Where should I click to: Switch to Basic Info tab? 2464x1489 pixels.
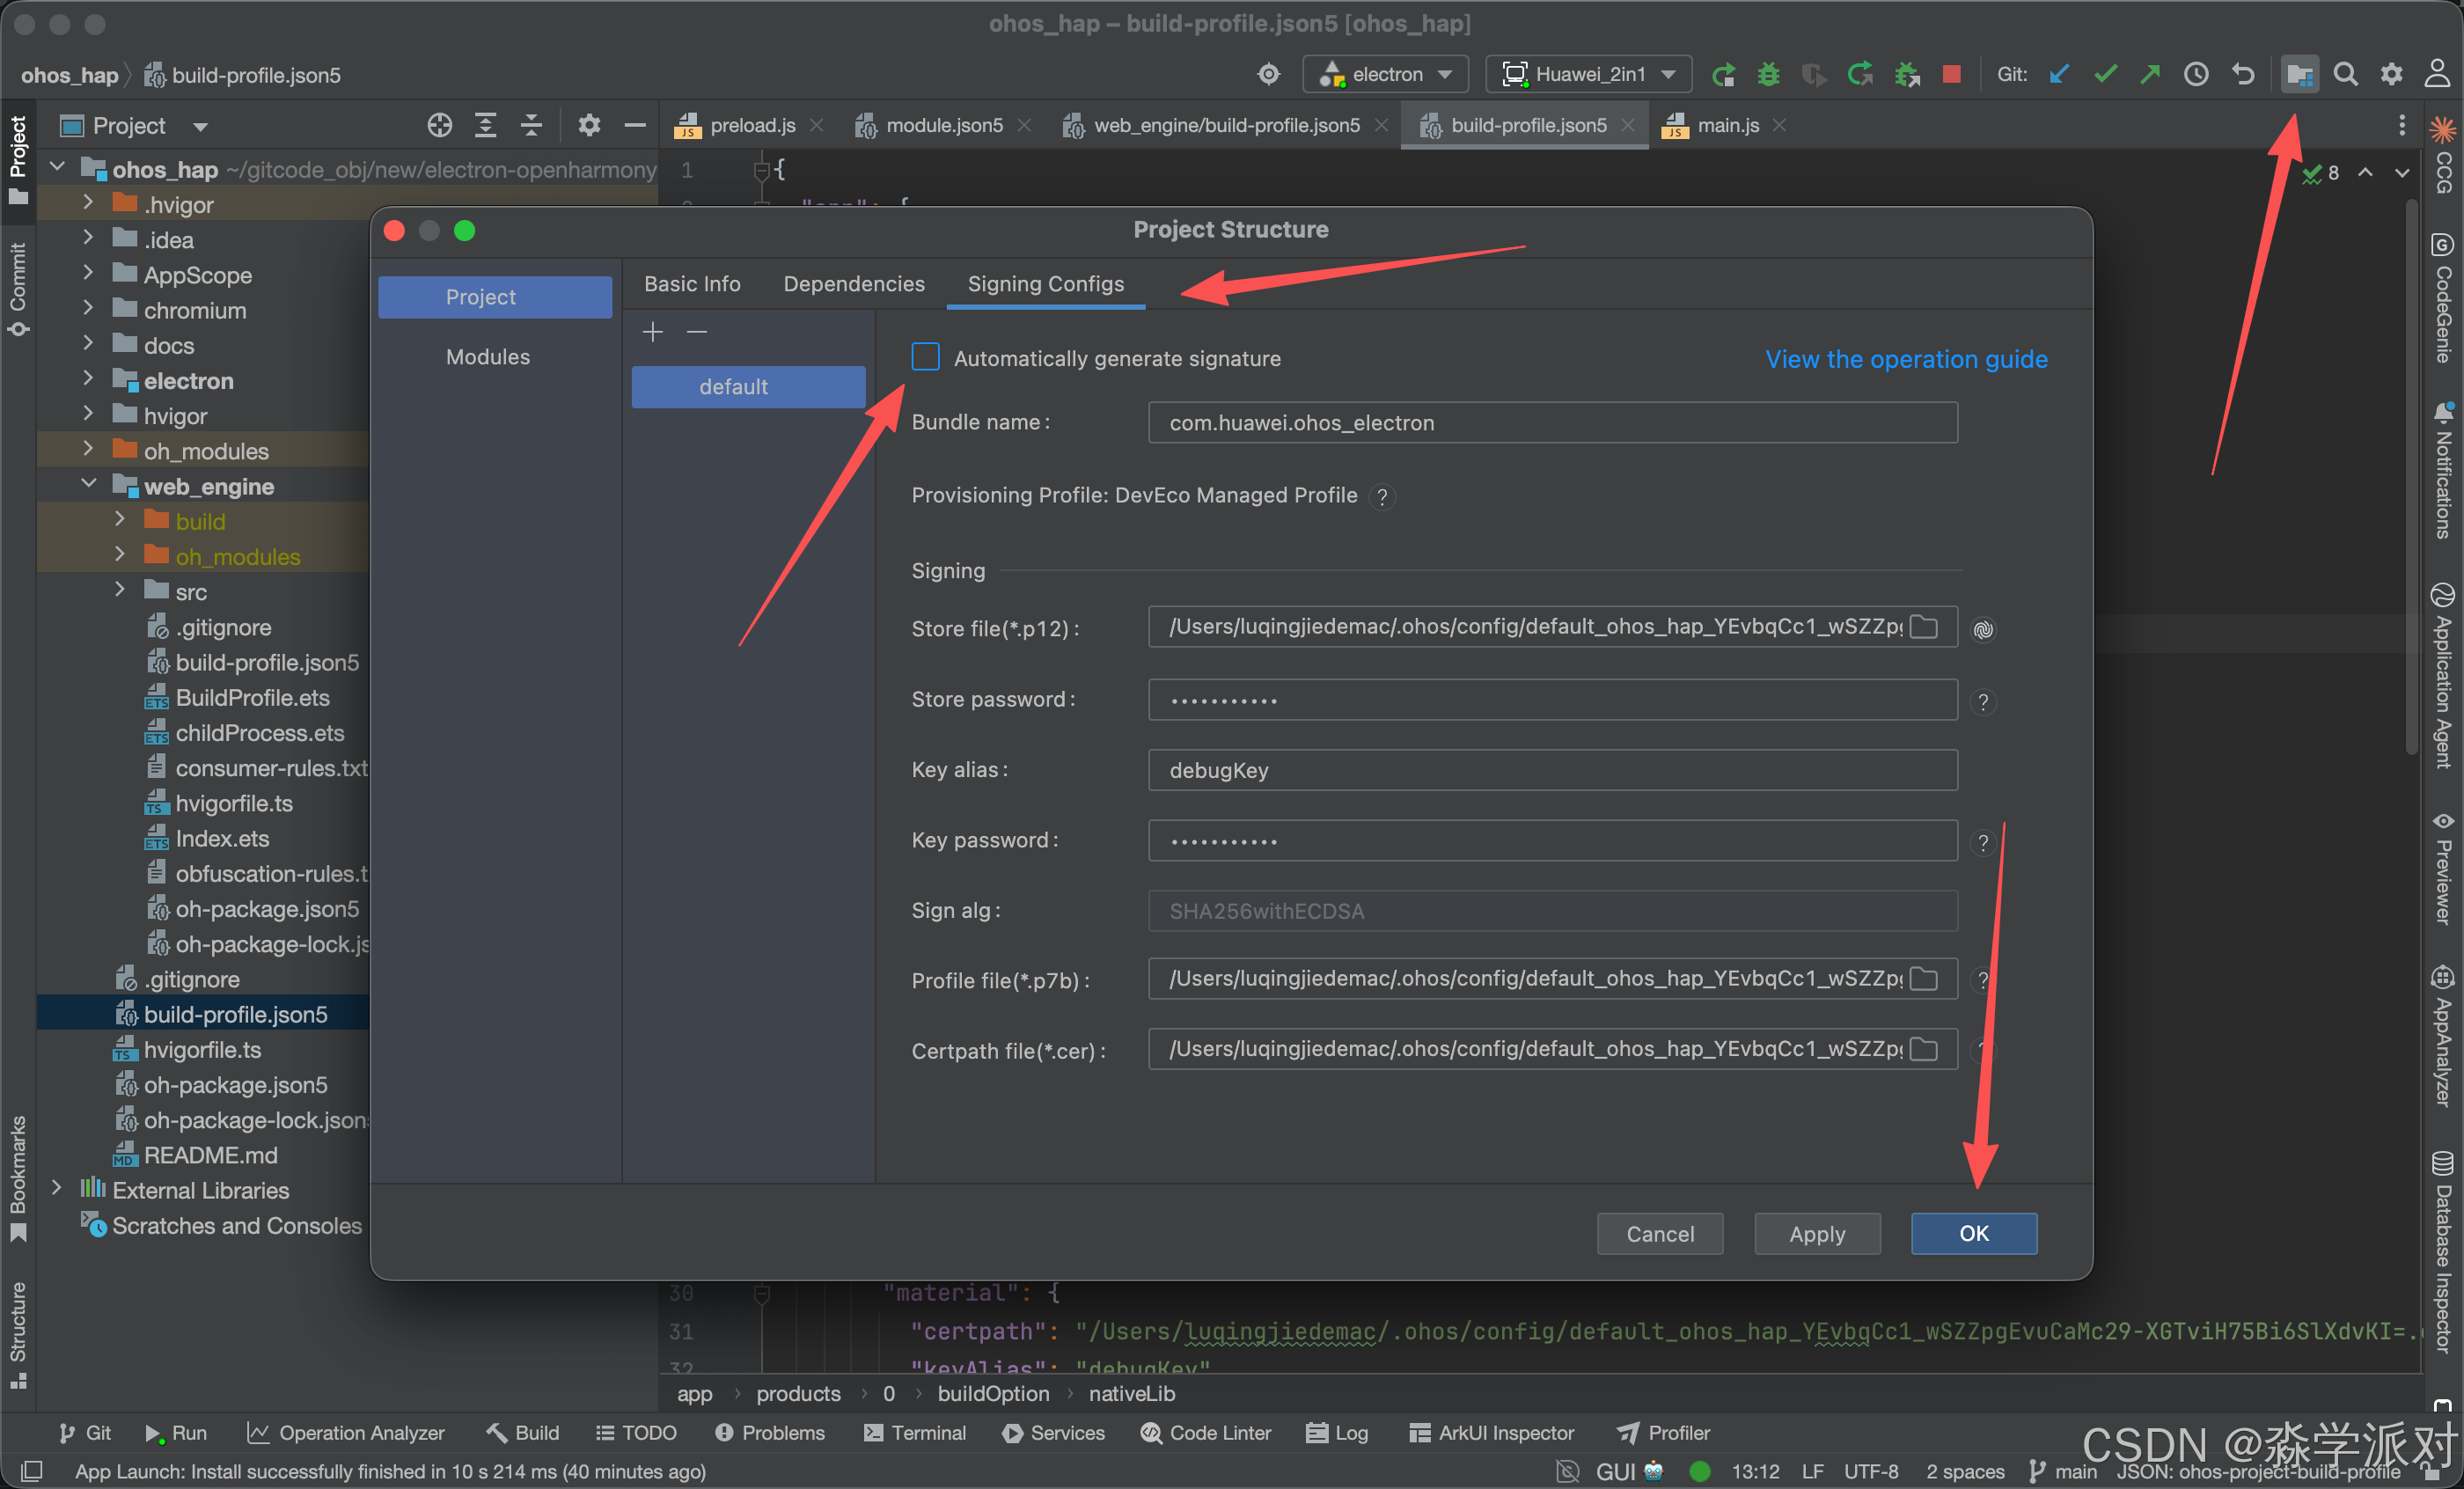click(692, 284)
